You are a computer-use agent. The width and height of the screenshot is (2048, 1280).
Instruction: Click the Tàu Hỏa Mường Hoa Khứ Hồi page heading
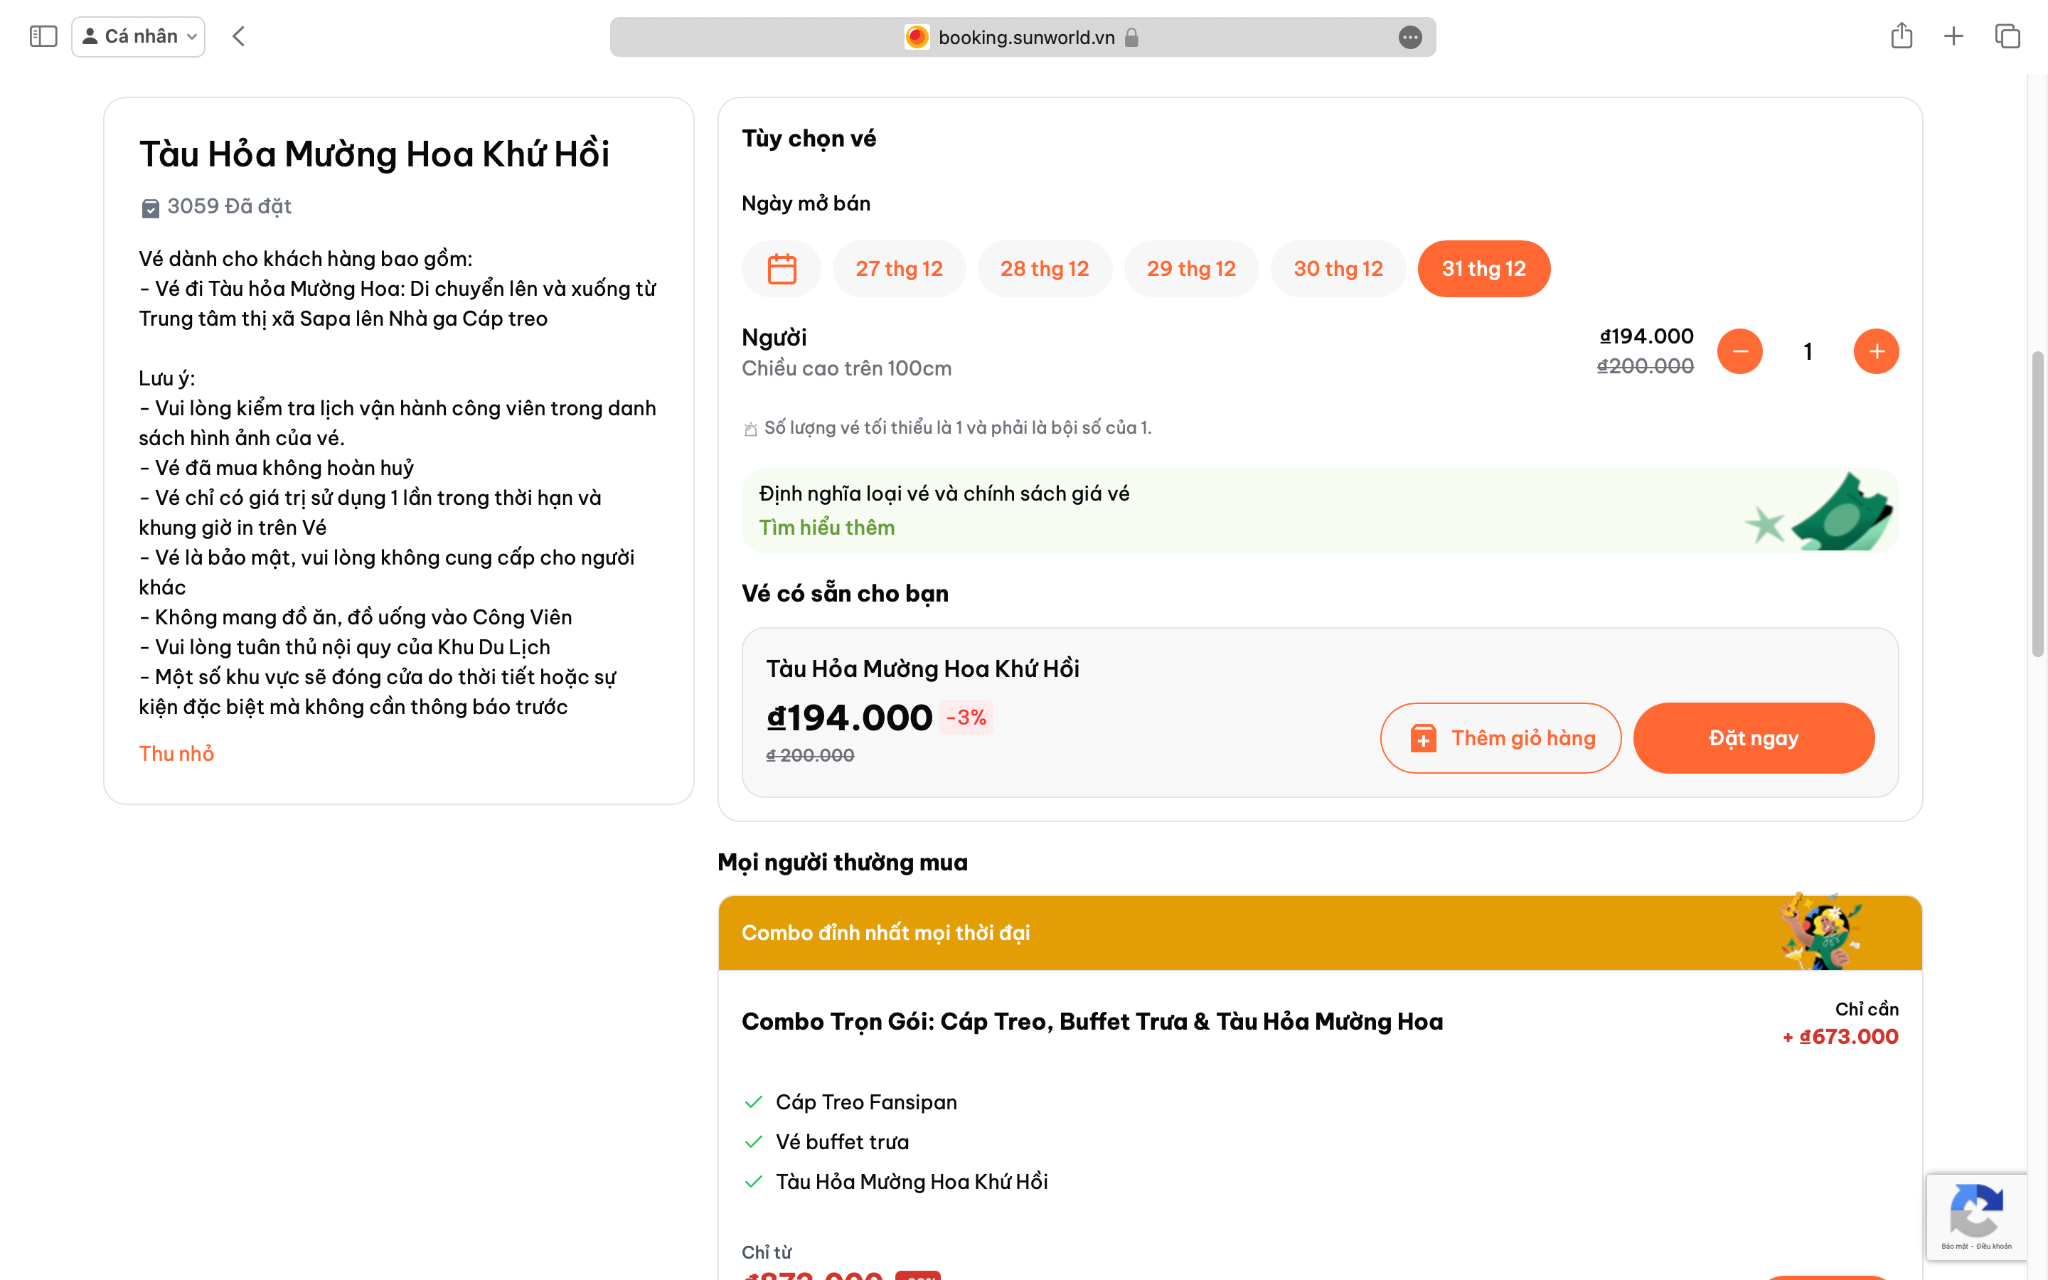[x=374, y=154]
